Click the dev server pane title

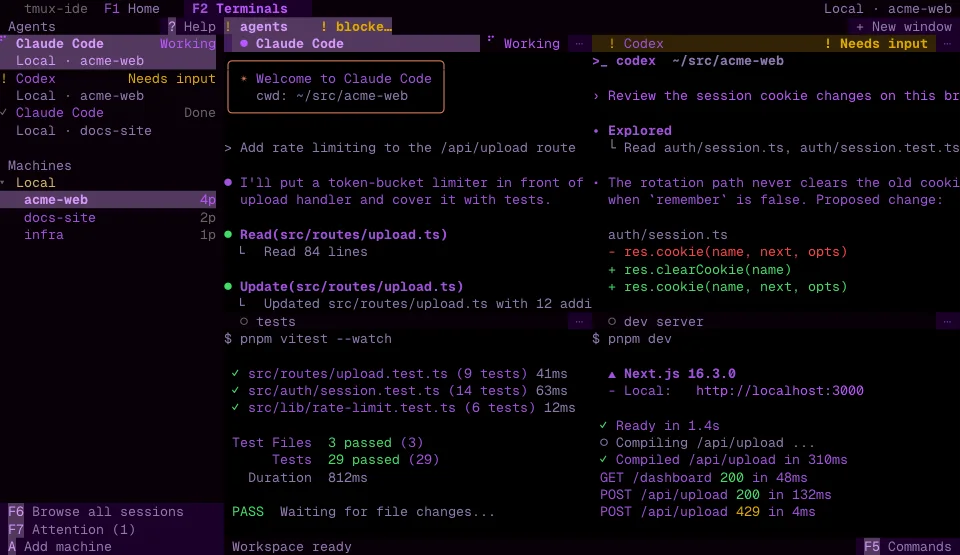pos(663,321)
